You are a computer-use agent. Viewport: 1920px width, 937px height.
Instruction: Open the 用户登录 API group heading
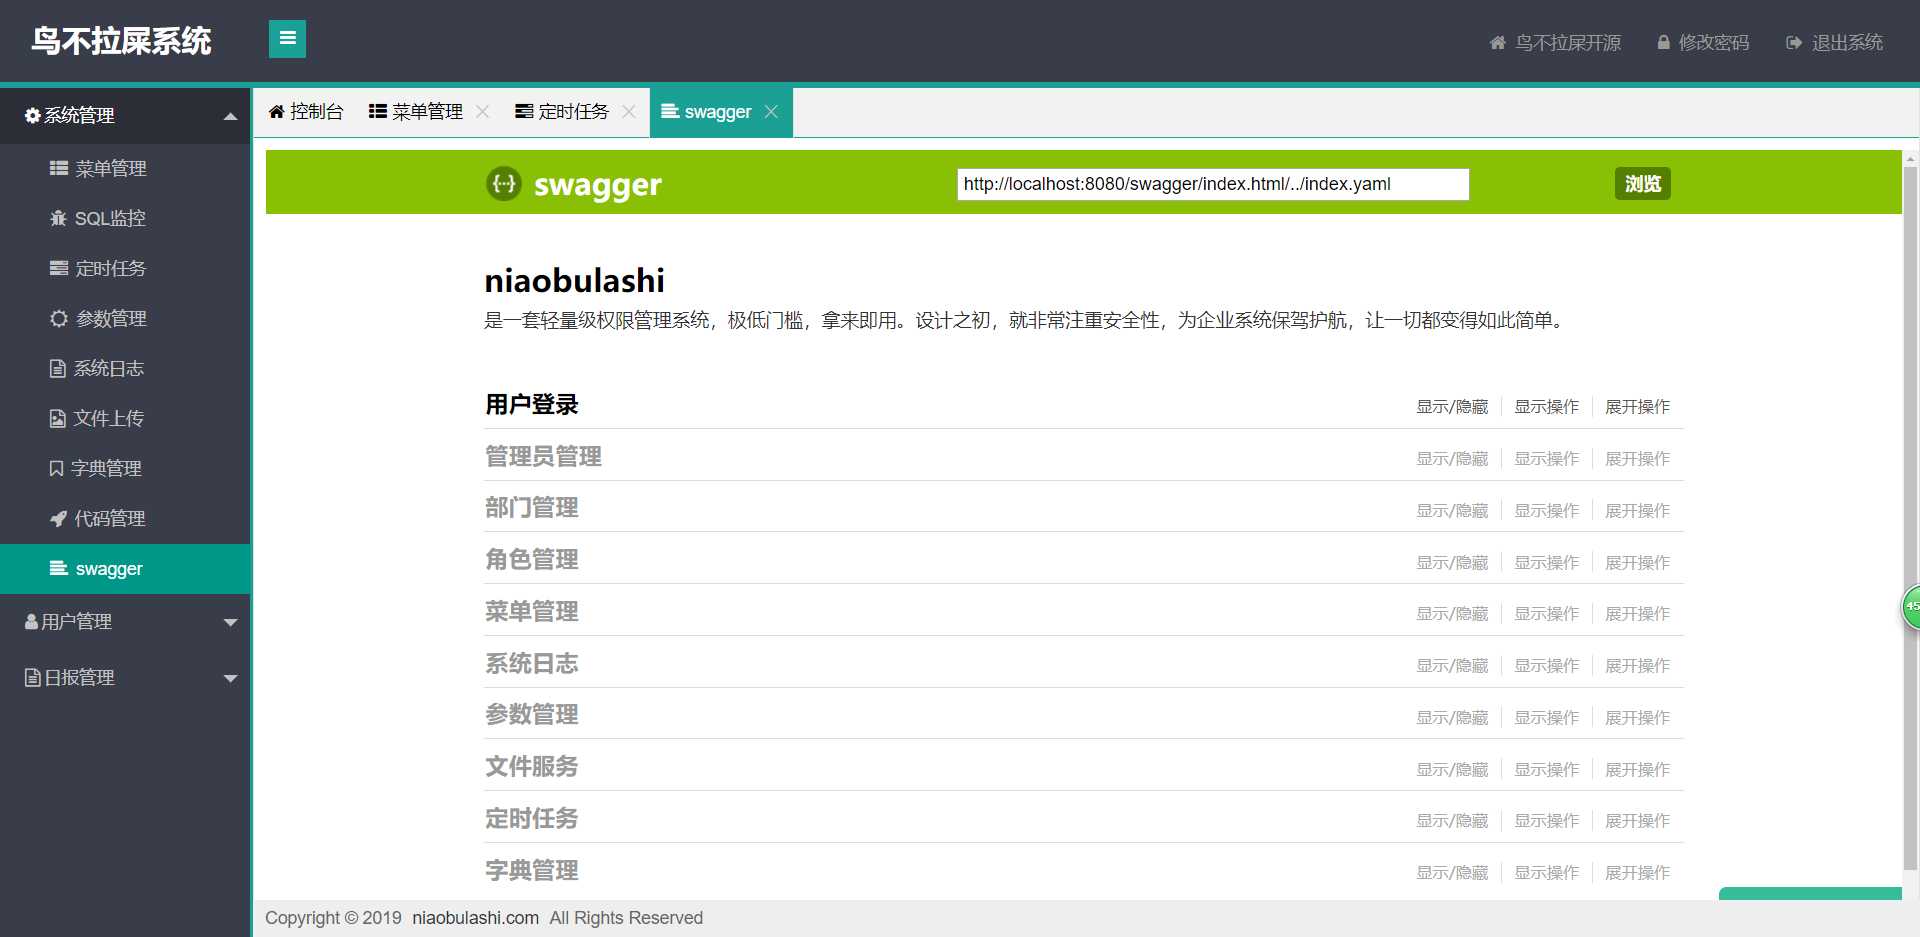pos(532,405)
